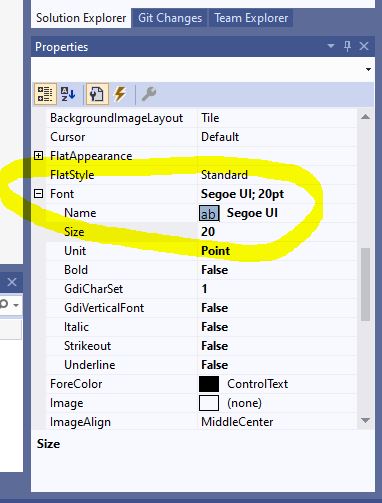Click the black ForeColor swatch
The image size is (382, 503).
coord(209,384)
